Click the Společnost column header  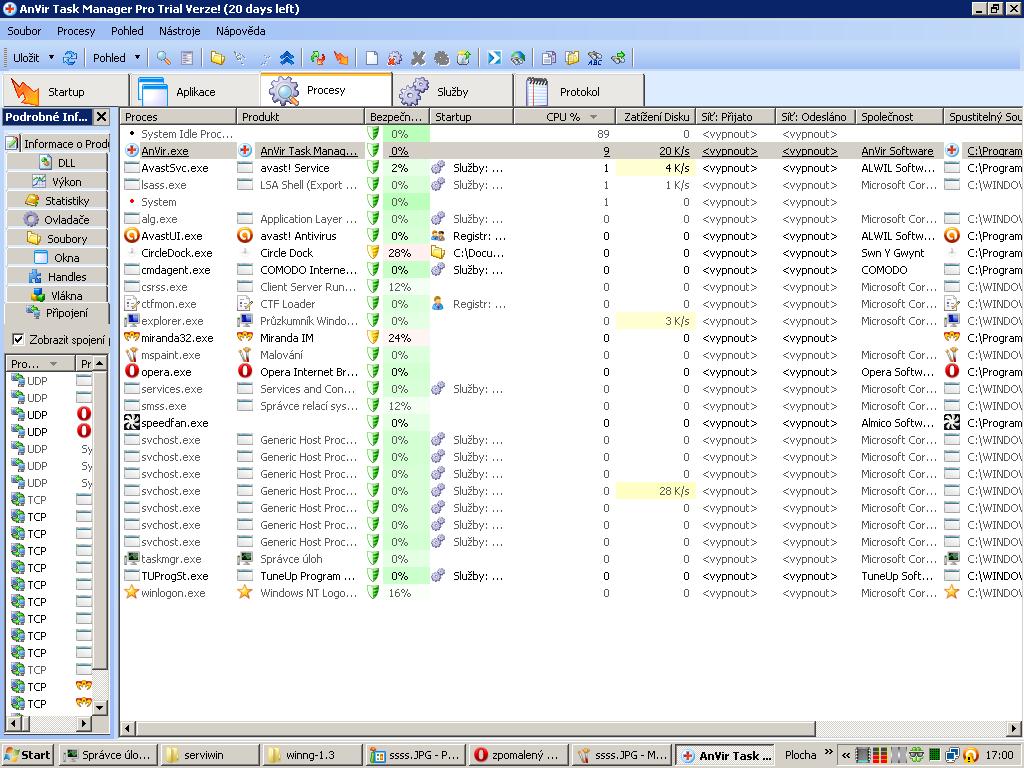(899, 117)
